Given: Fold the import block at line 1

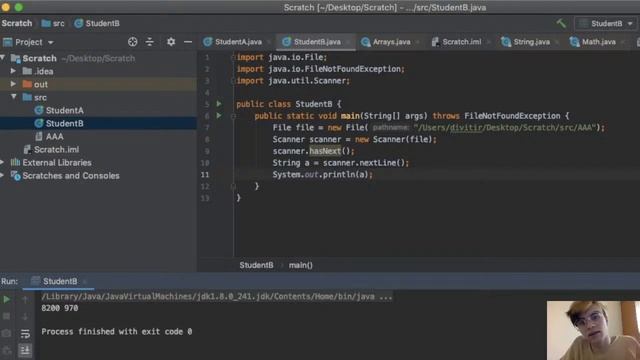Looking at the screenshot, I should (x=233, y=58).
